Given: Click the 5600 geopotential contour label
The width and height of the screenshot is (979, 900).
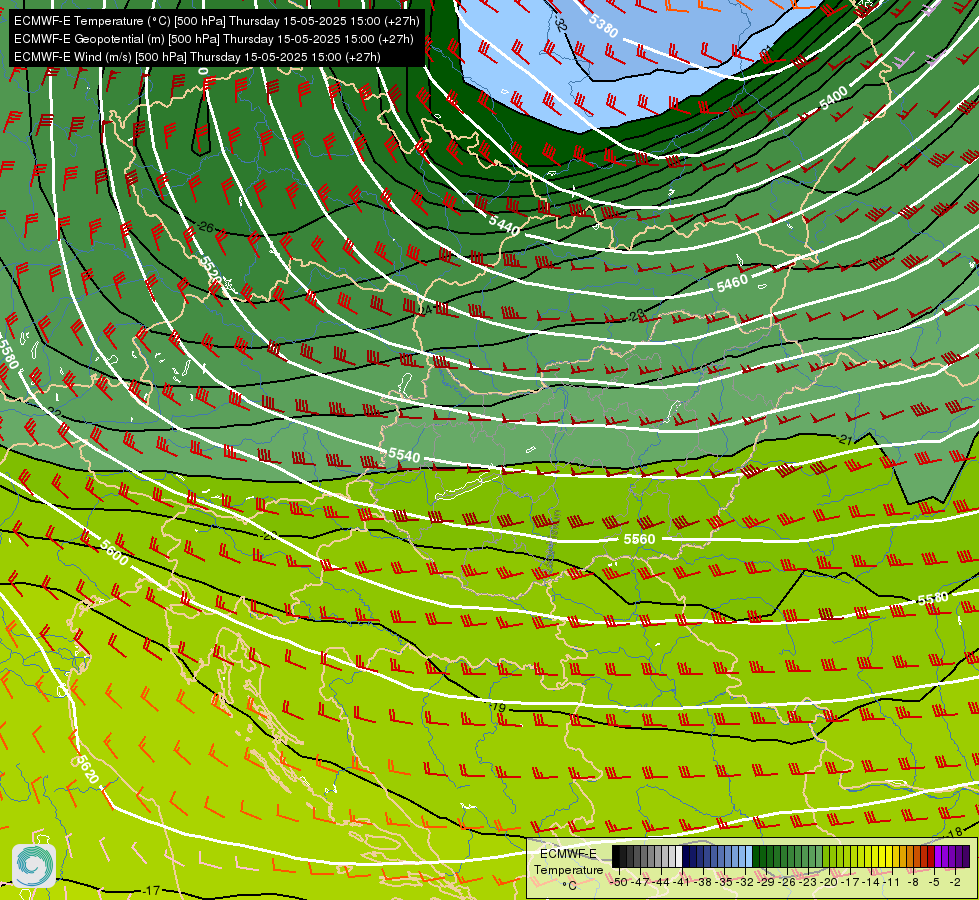Looking at the screenshot, I should 114,553.
